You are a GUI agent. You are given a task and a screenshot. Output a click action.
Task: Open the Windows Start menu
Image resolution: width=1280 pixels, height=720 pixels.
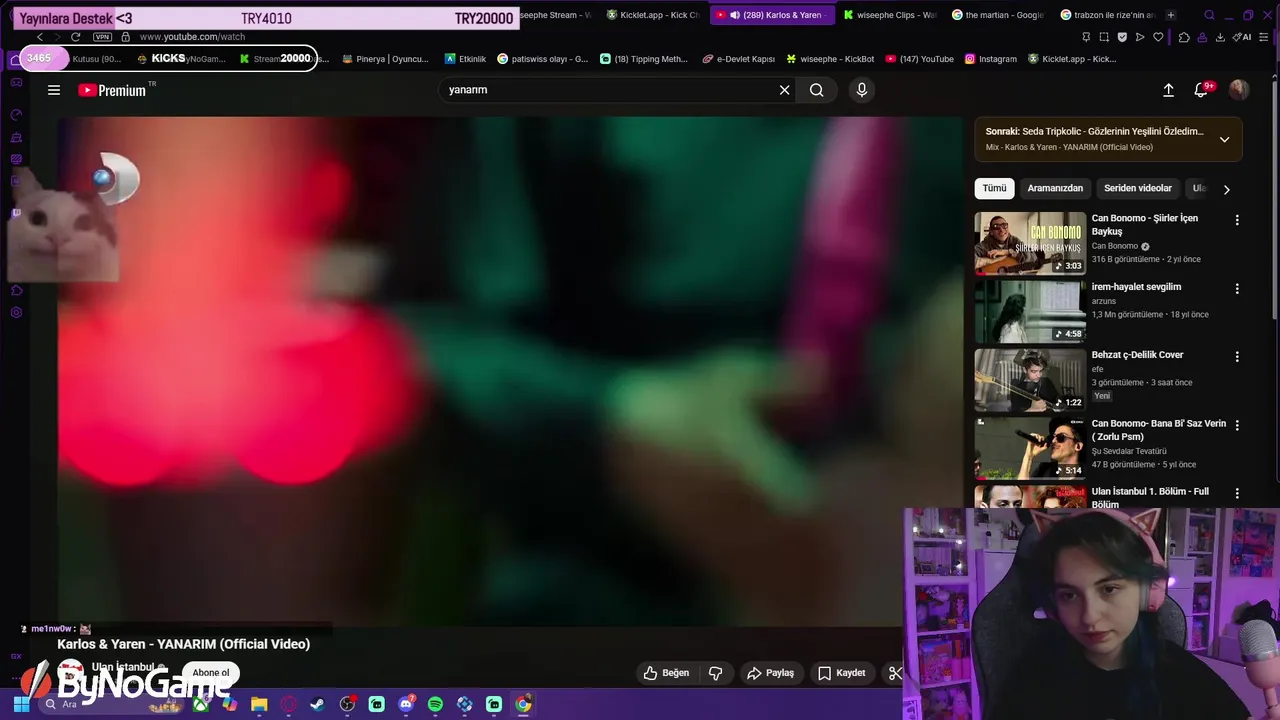click(21, 704)
